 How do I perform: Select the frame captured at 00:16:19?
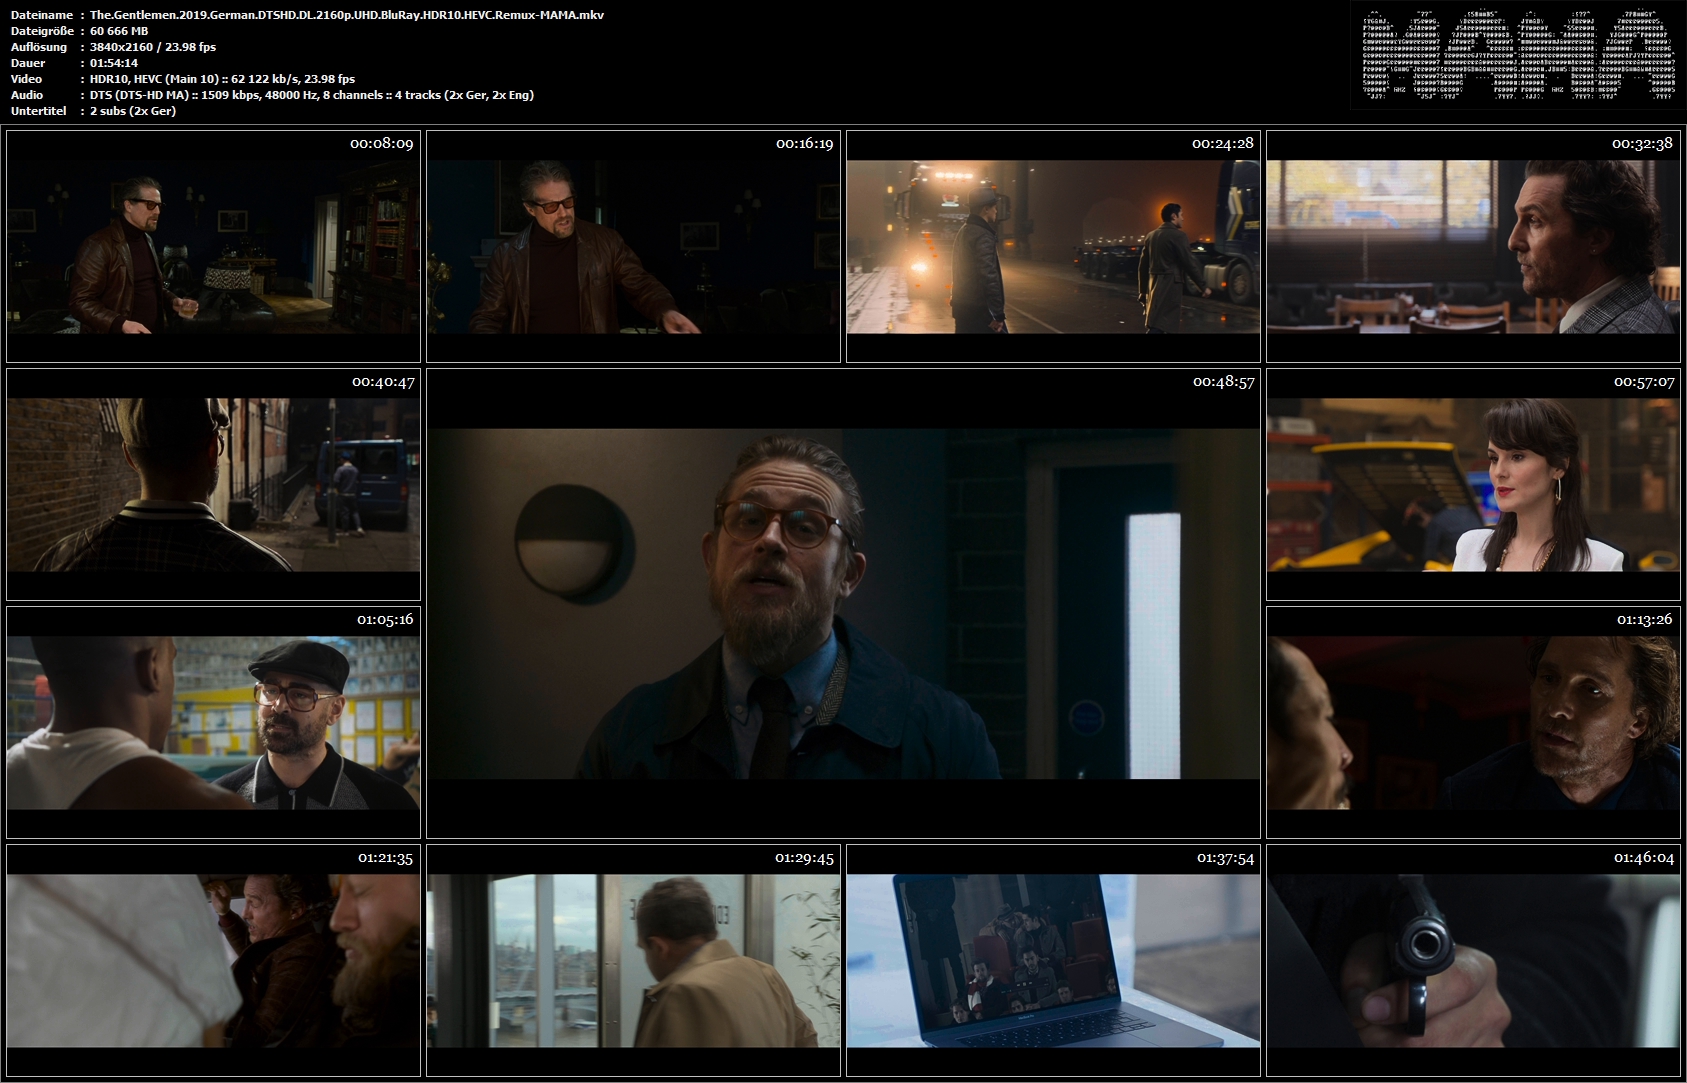click(633, 246)
